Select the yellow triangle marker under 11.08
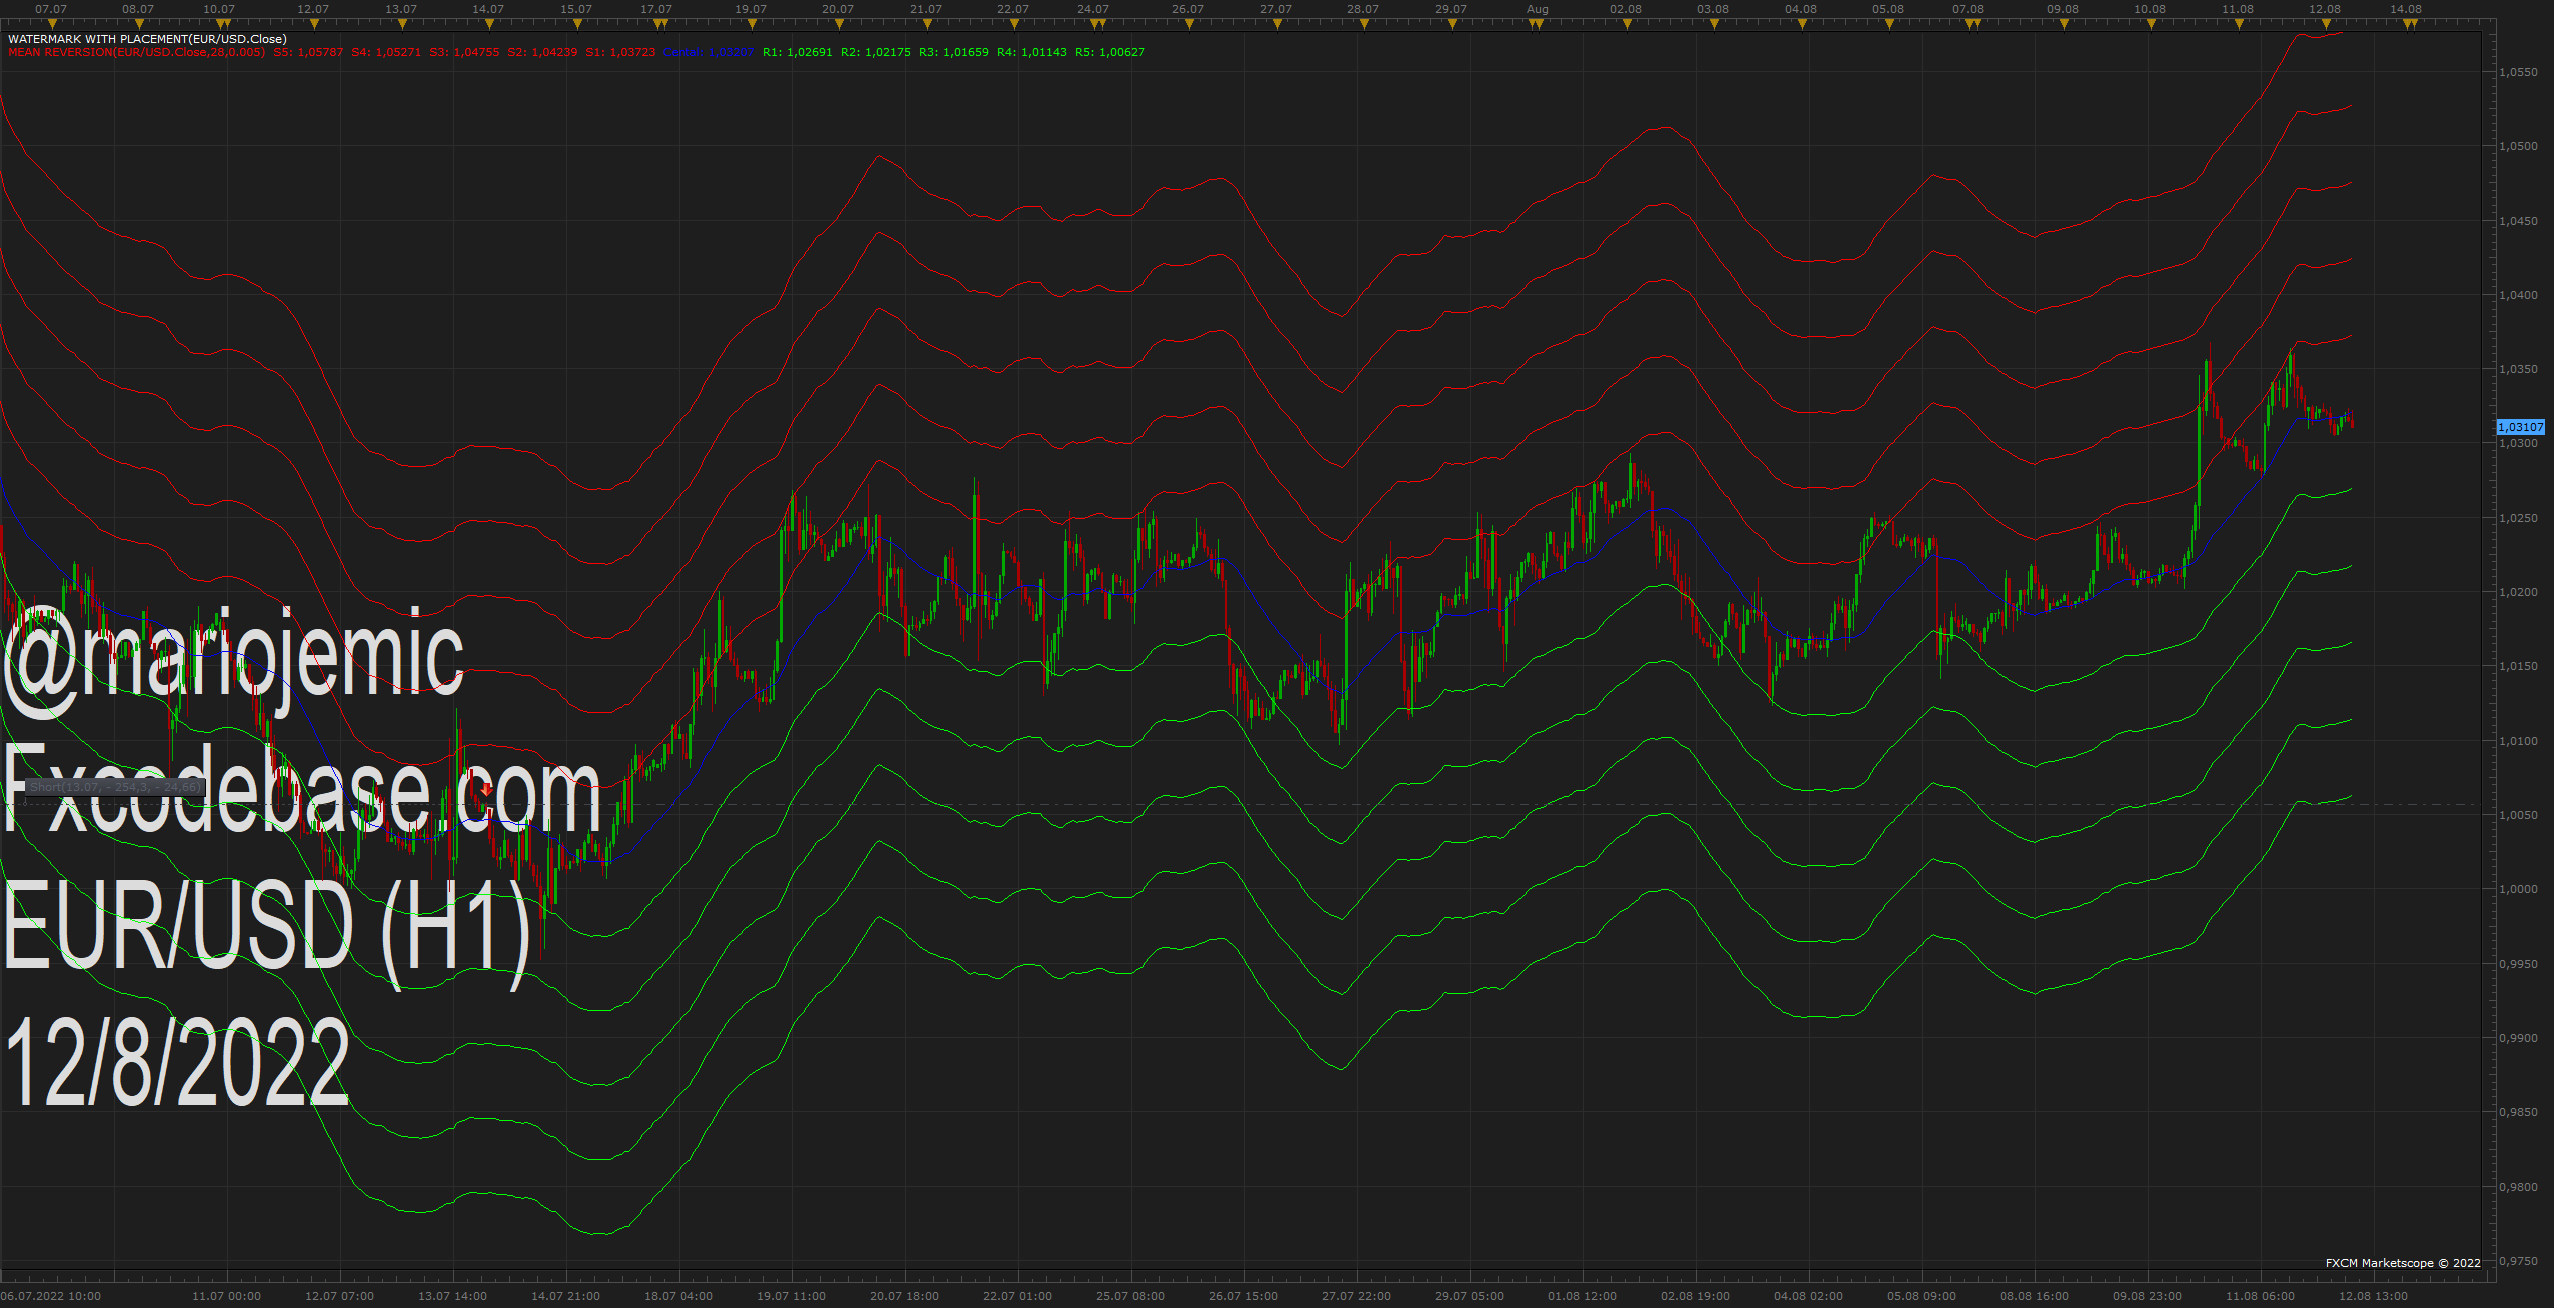This screenshot has height=1308, width=2554. pyautogui.click(x=2239, y=24)
